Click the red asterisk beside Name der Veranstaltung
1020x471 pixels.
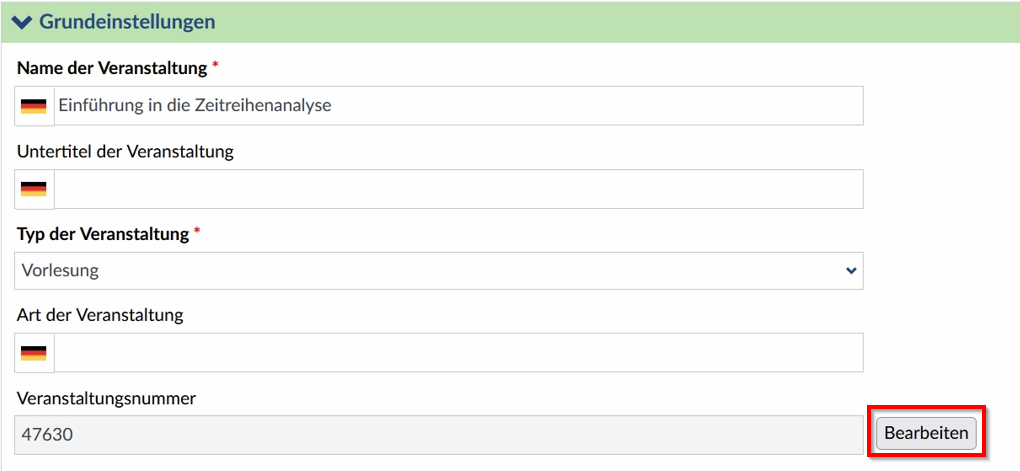pos(215,67)
